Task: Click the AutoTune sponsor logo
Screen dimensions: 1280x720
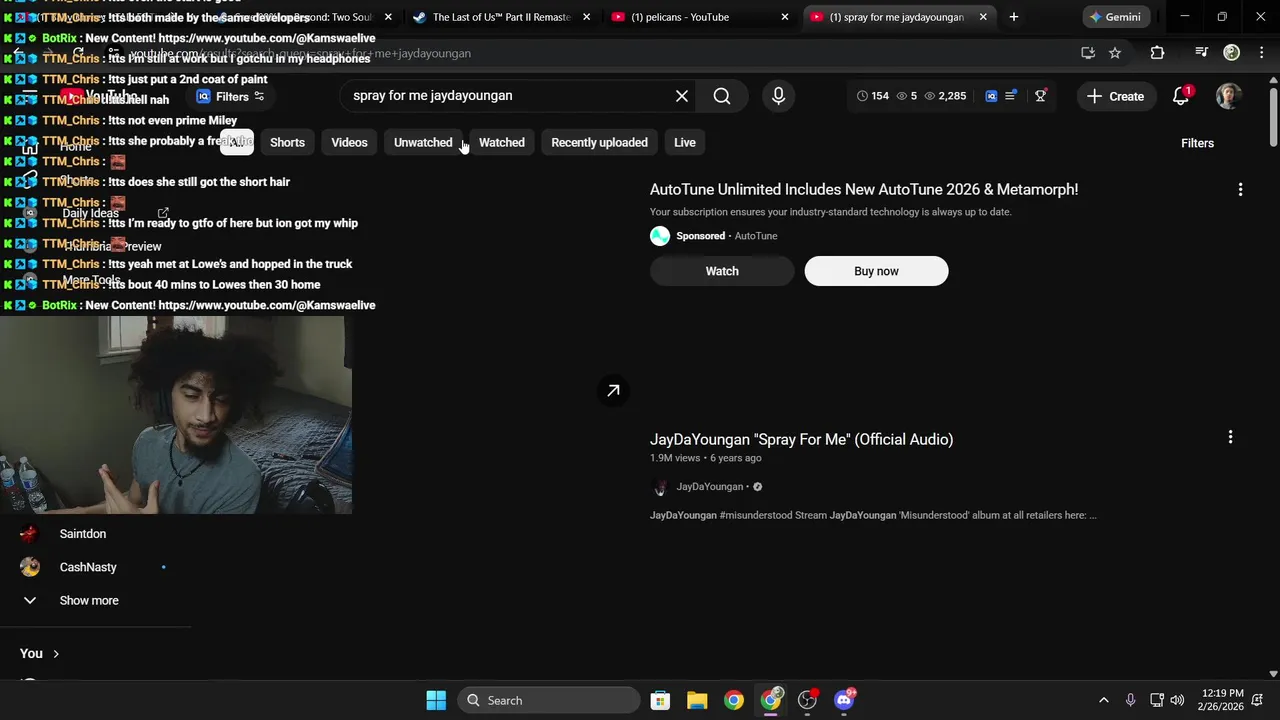Action: 660,236
